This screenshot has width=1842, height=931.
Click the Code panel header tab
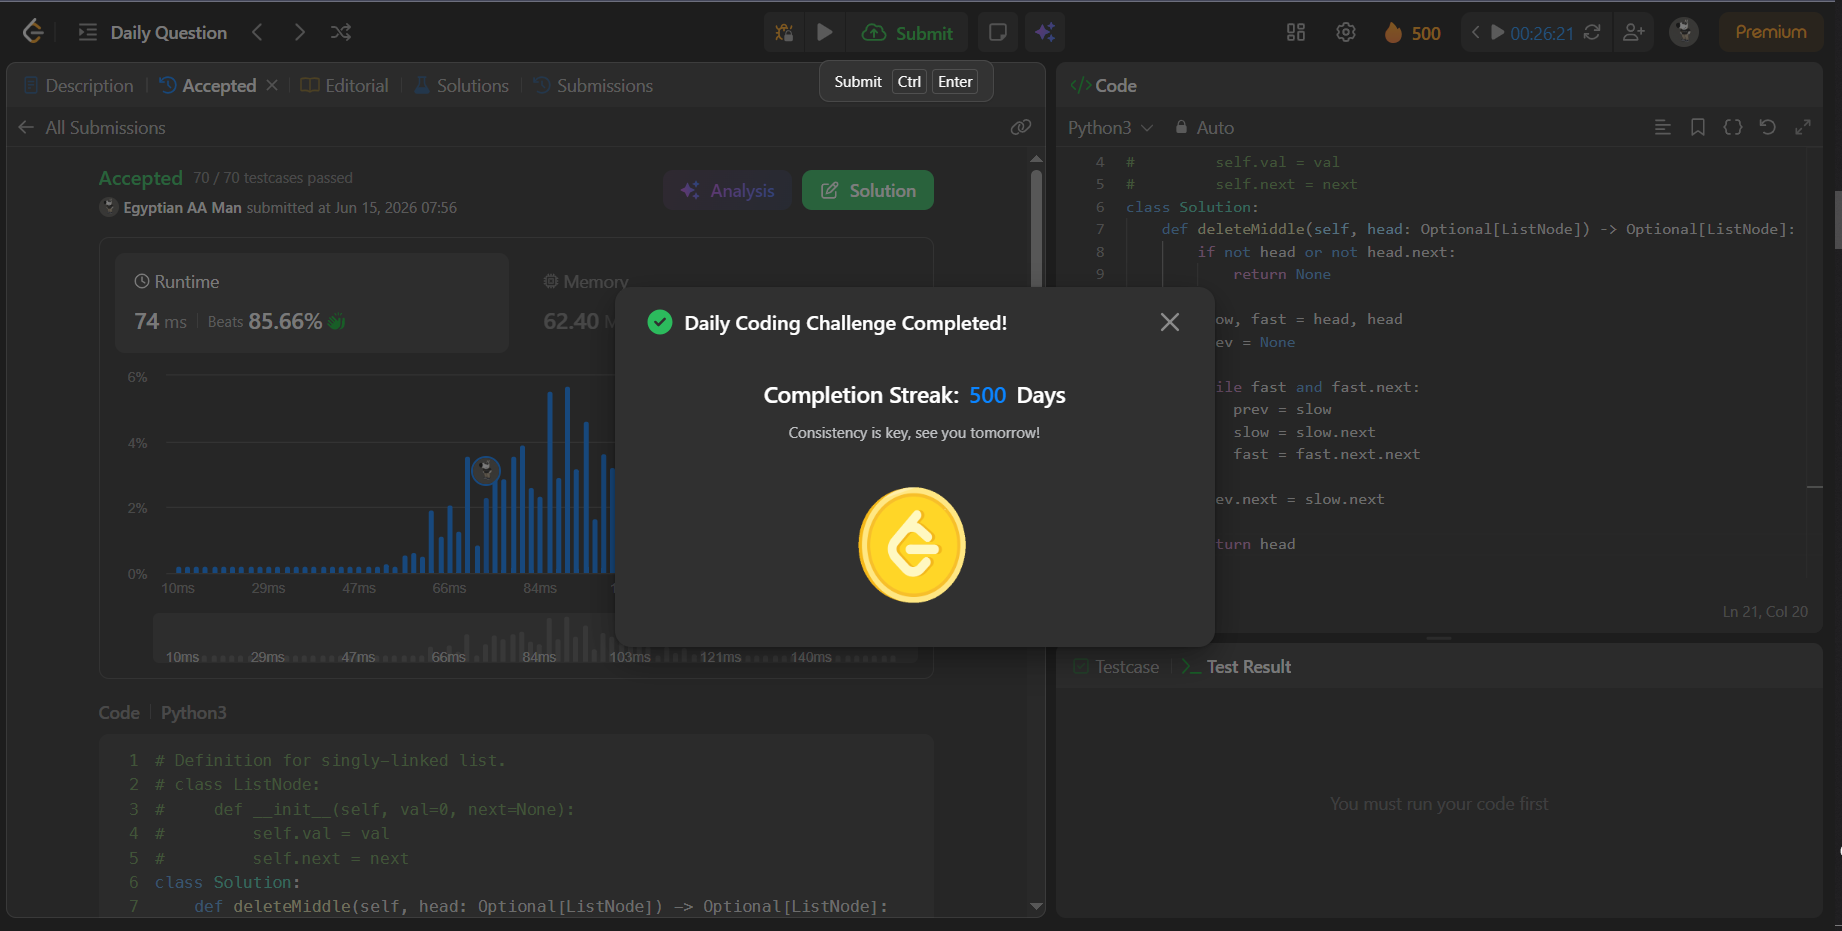point(1103,86)
